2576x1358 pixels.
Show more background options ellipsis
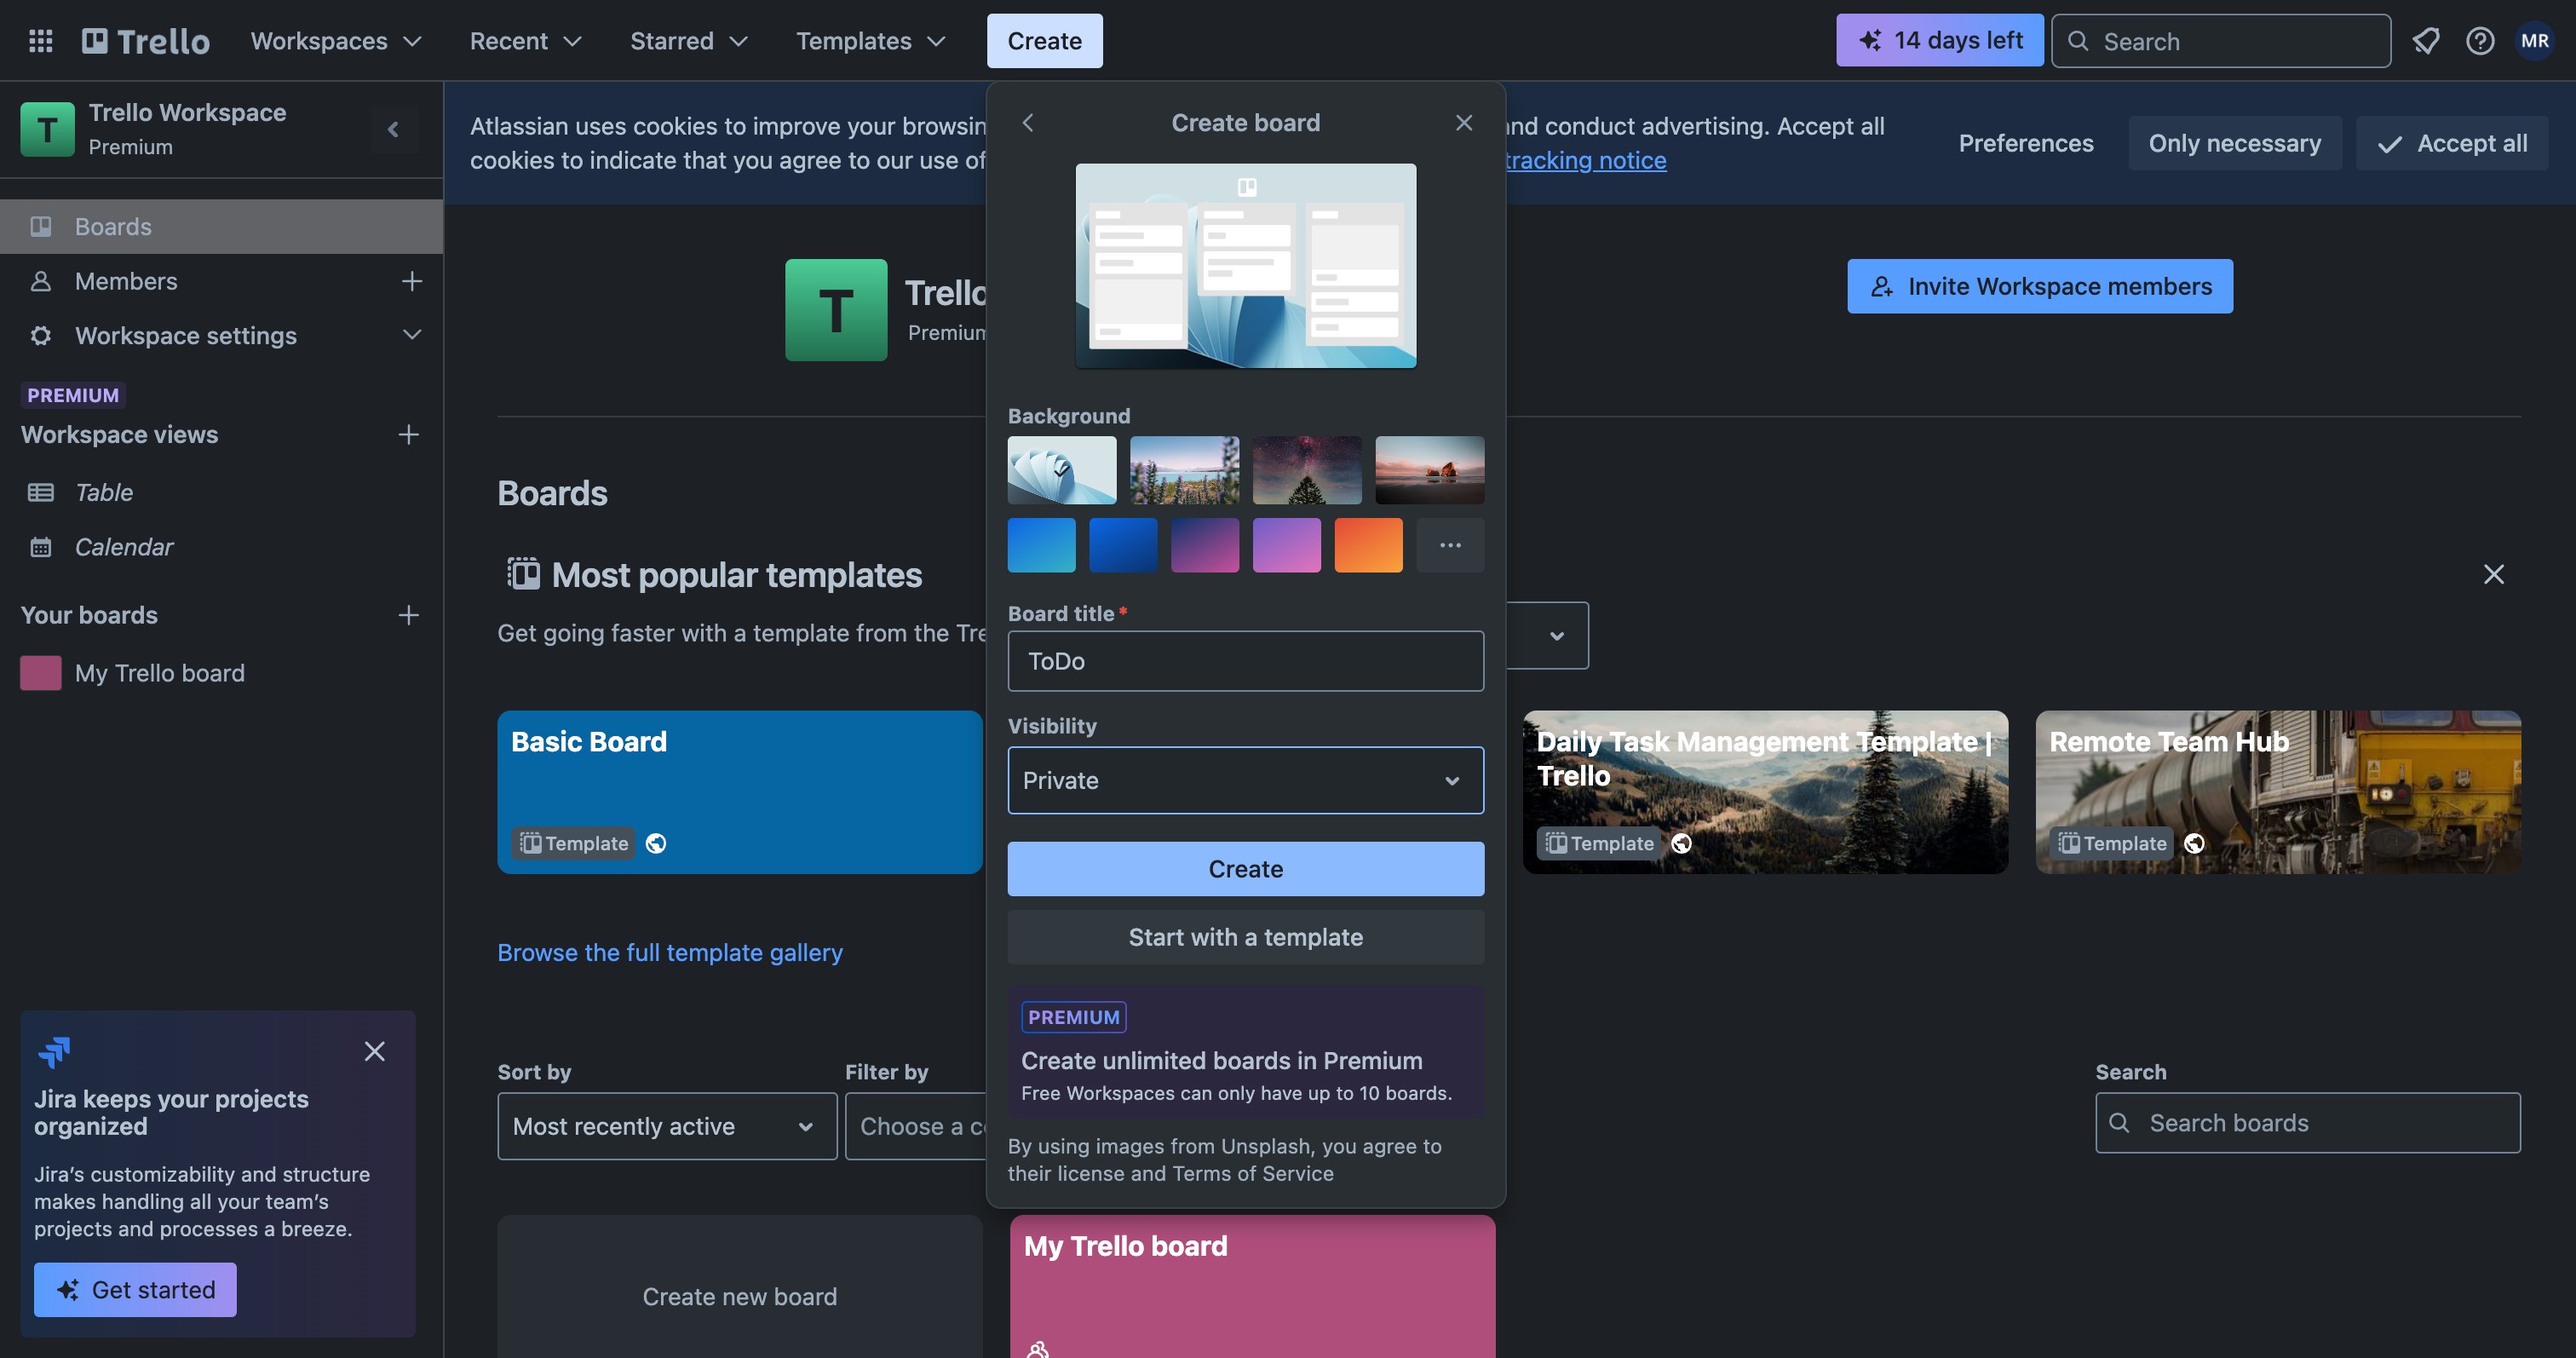click(1450, 545)
